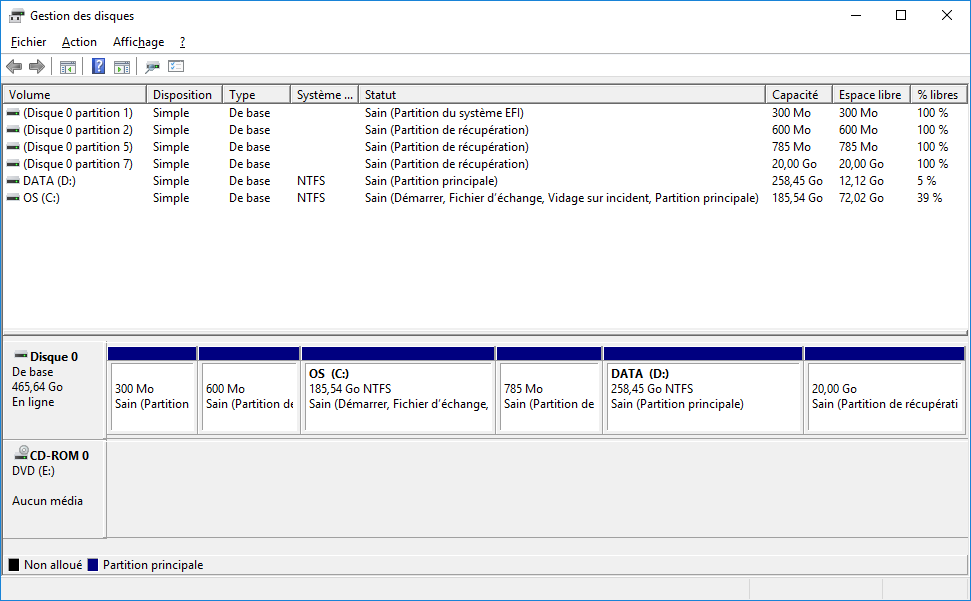Sort by the Disposition column header
This screenshot has width=971, height=601.
point(184,95)
